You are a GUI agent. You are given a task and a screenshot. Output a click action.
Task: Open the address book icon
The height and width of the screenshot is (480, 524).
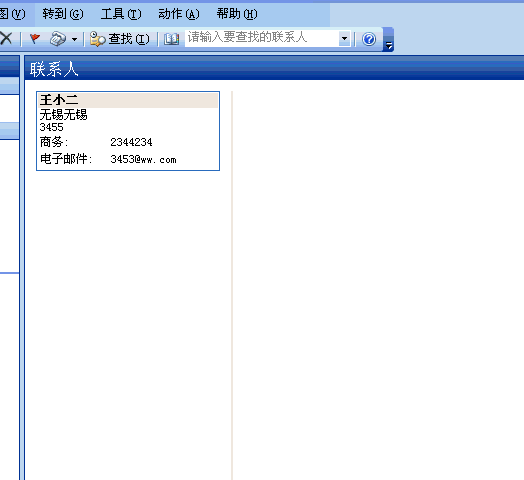point(171,39)
